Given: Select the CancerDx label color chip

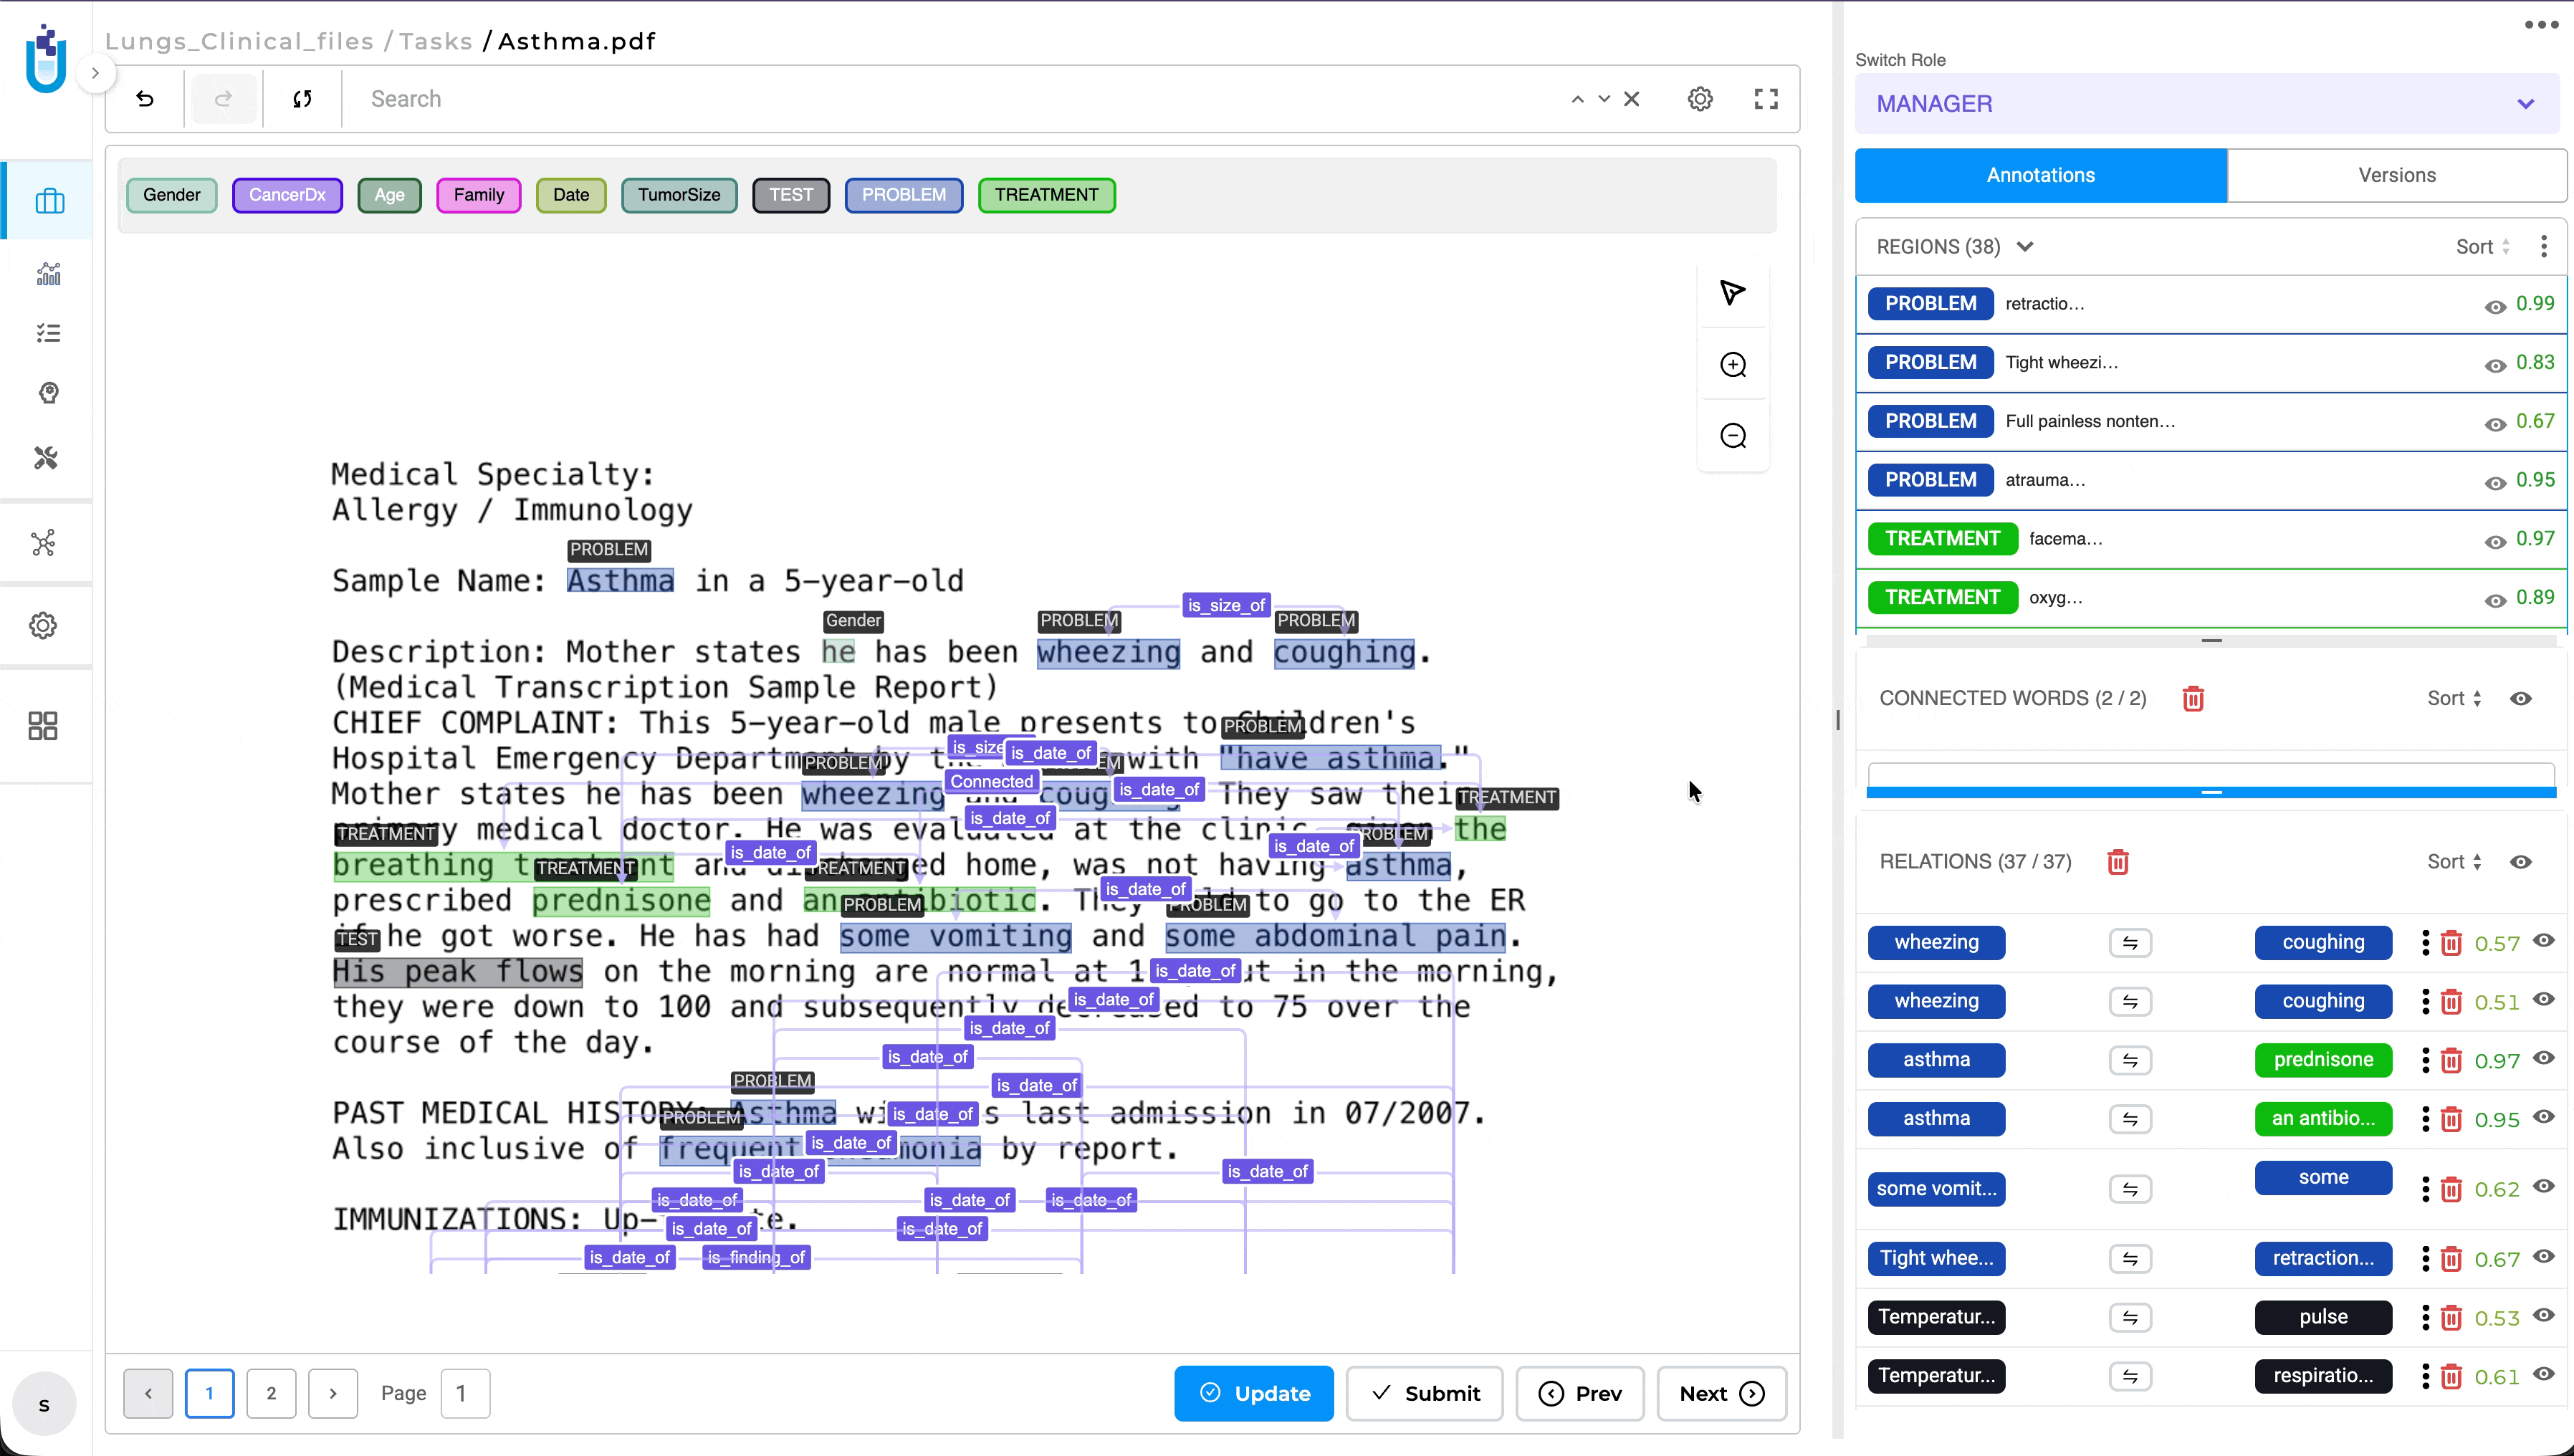Looking at the screenshot, I should coord(287,195).
